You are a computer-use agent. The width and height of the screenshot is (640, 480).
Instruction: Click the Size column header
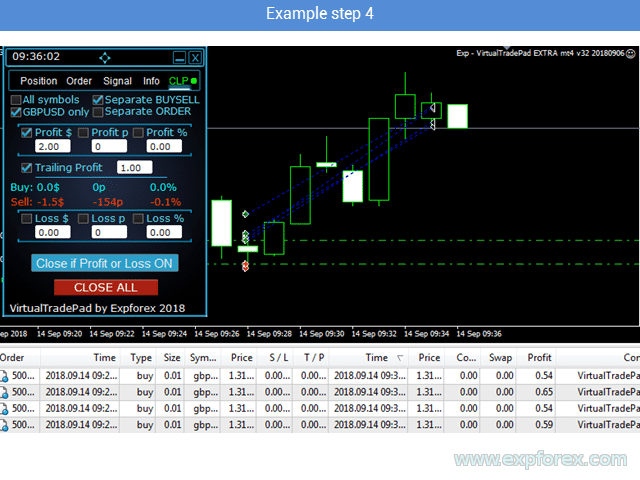[x=172, y=358]
